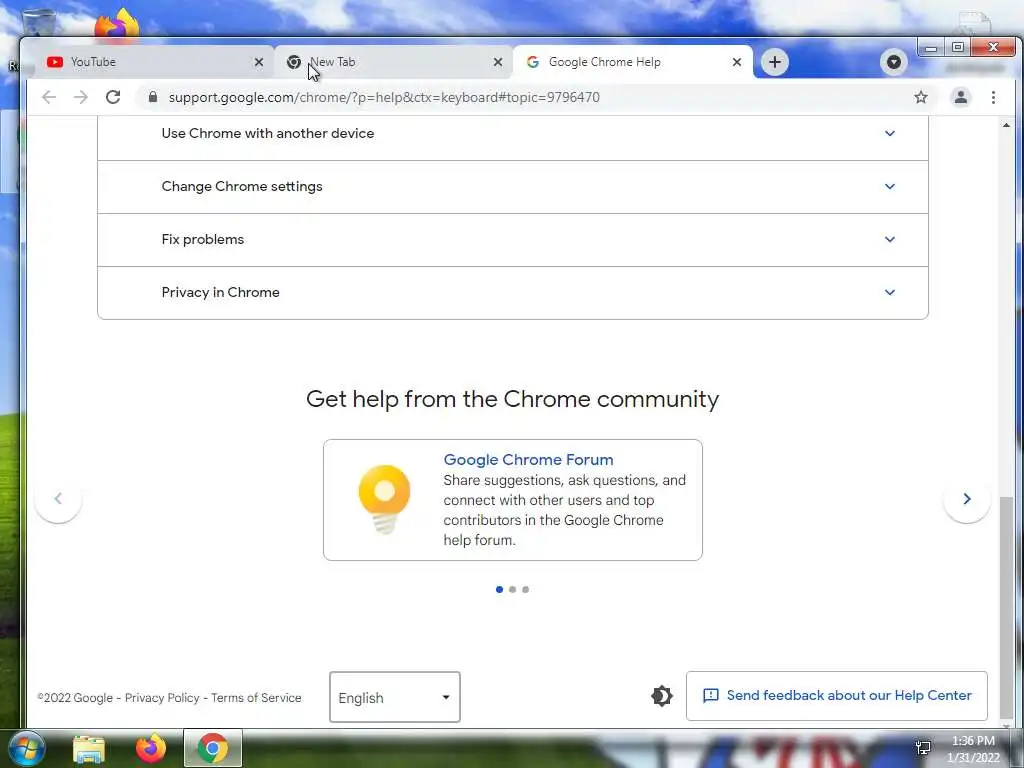The image size is (1024, 768).
Task: Click the tab search down-arrow icon
Action: (894, 62)
